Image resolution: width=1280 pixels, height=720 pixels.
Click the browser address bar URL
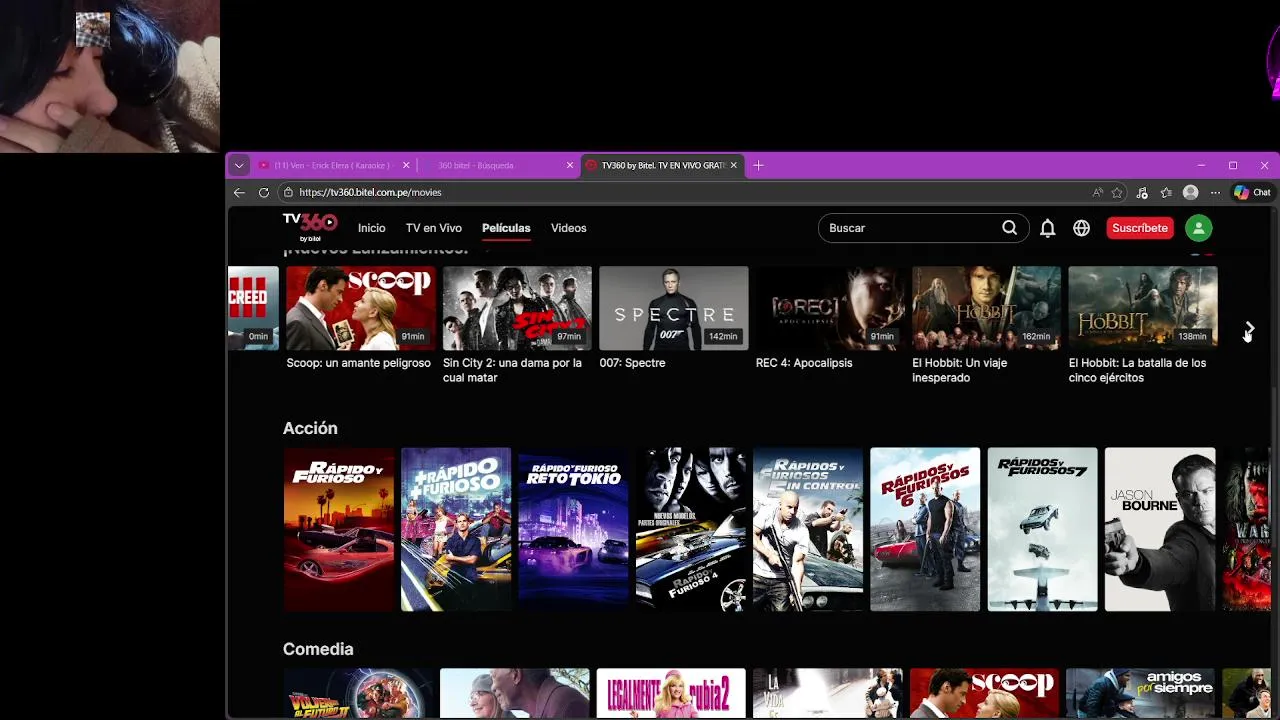370,192
